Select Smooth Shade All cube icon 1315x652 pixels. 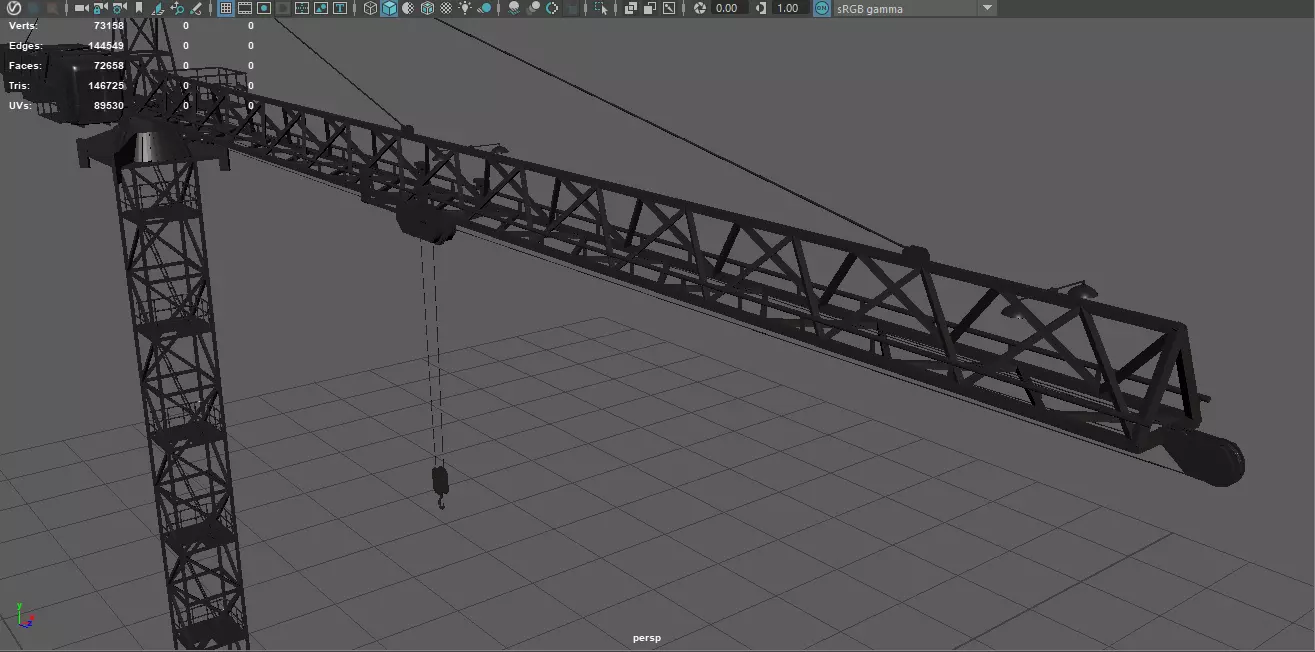click(x=389, y=8)
